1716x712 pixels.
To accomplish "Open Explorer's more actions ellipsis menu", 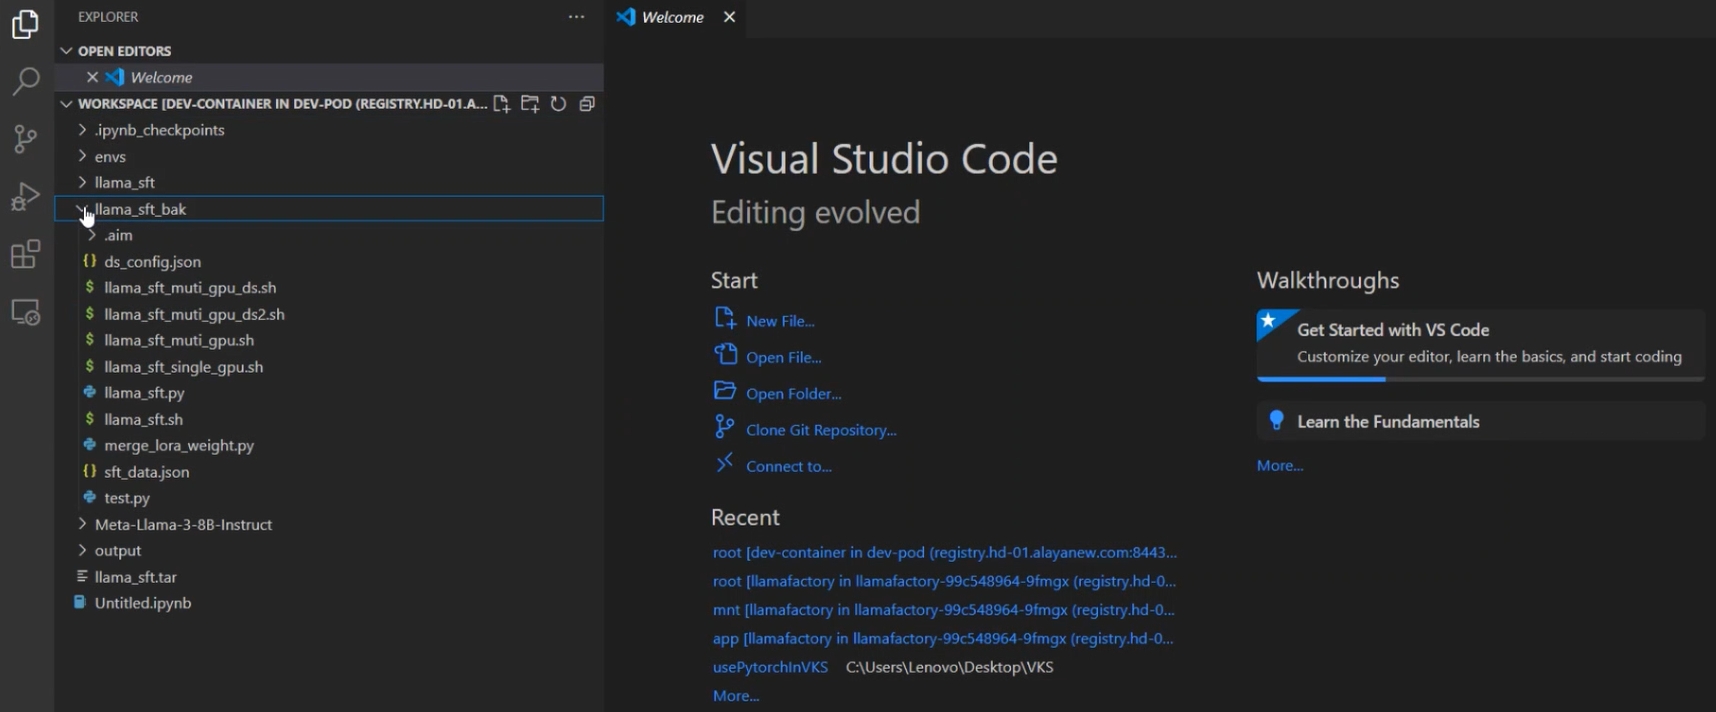I will coord(577,17).
